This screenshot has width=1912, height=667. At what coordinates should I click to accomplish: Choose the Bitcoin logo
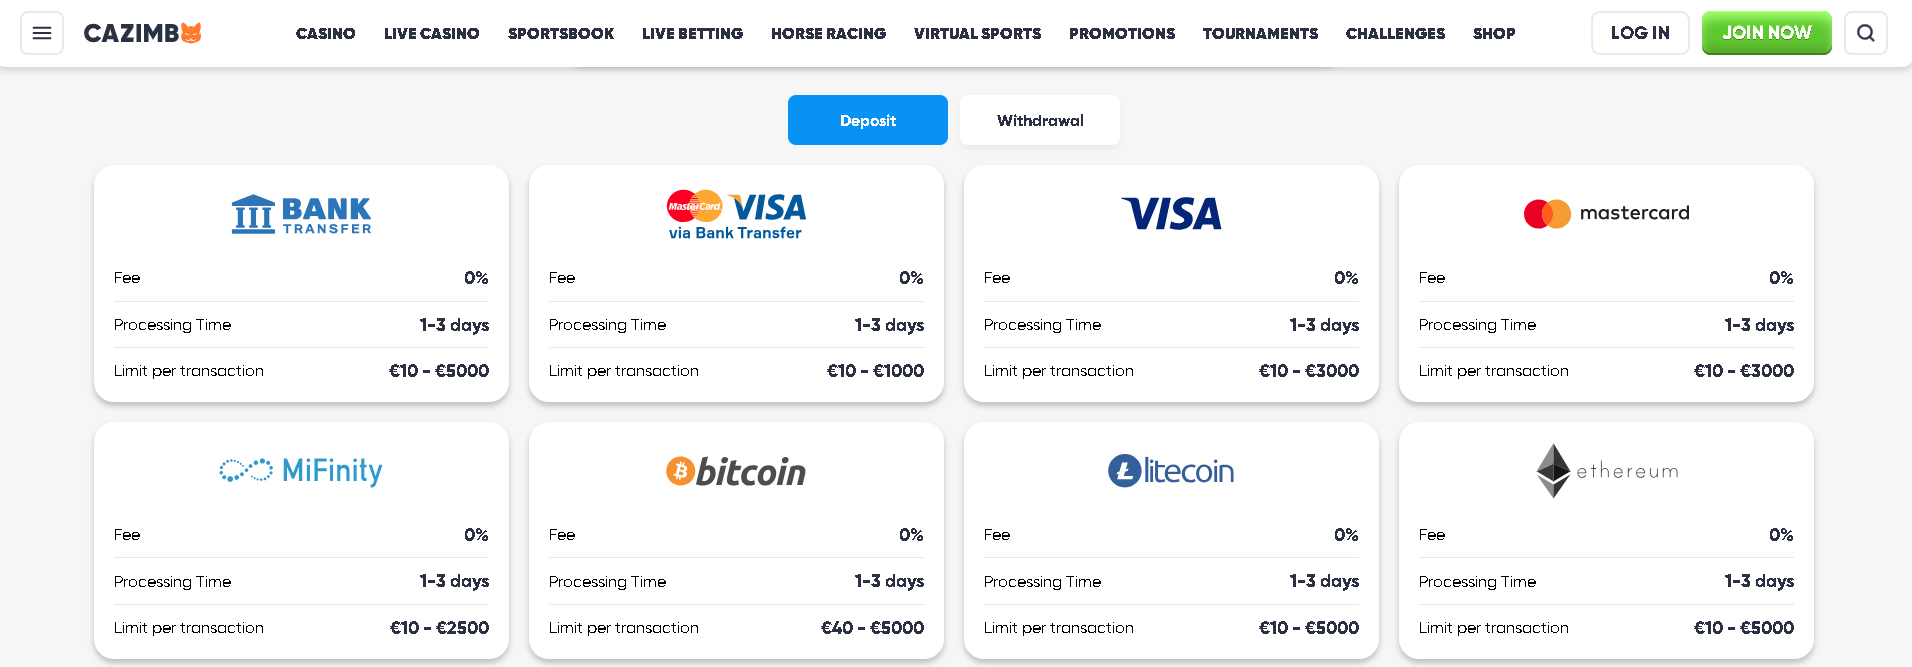736,471
